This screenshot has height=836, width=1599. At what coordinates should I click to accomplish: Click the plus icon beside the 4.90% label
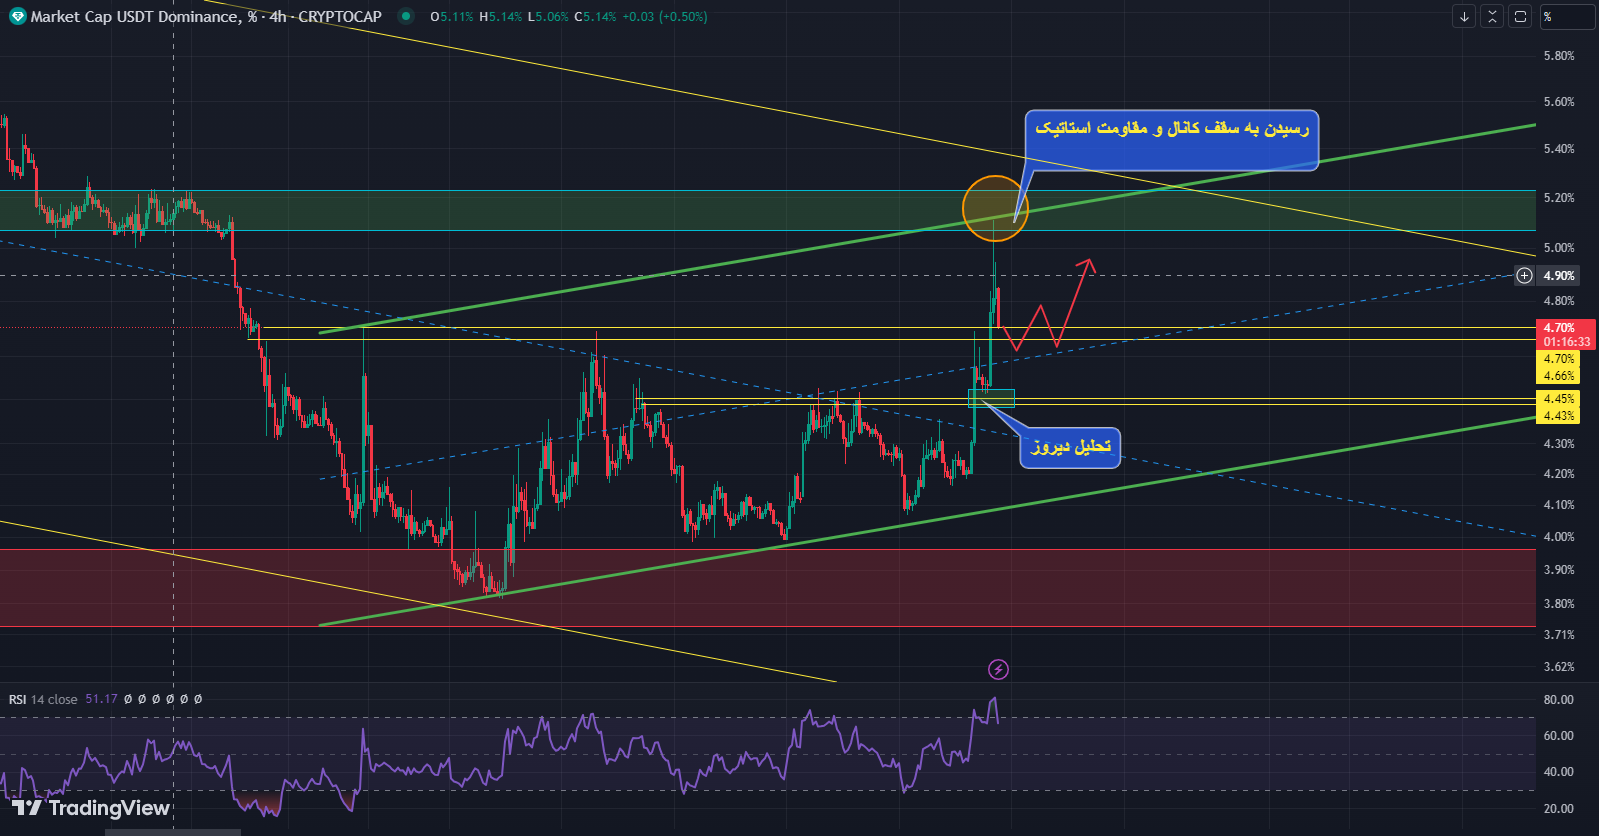(1524, 275)
